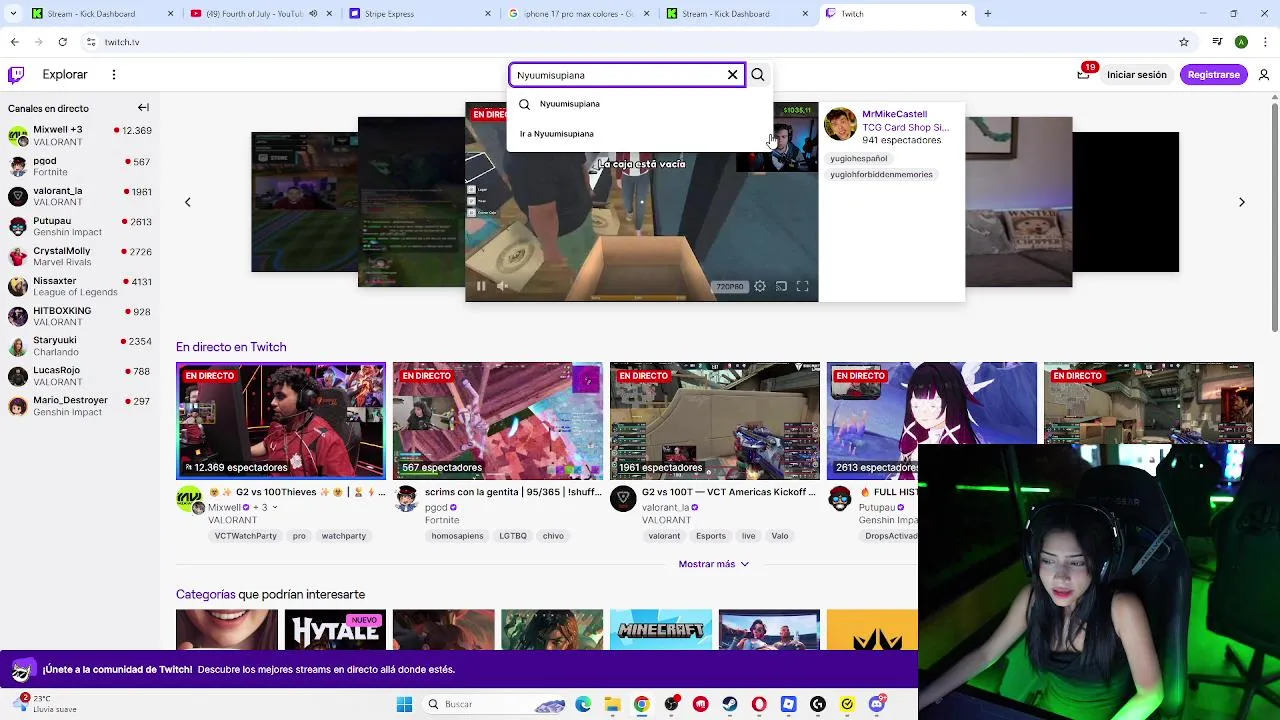Switch to first Stream - Kick Dashboard tab
The width and height of the screenshot is (1280, 720).
pyautogui.click(x=98, y=14)
